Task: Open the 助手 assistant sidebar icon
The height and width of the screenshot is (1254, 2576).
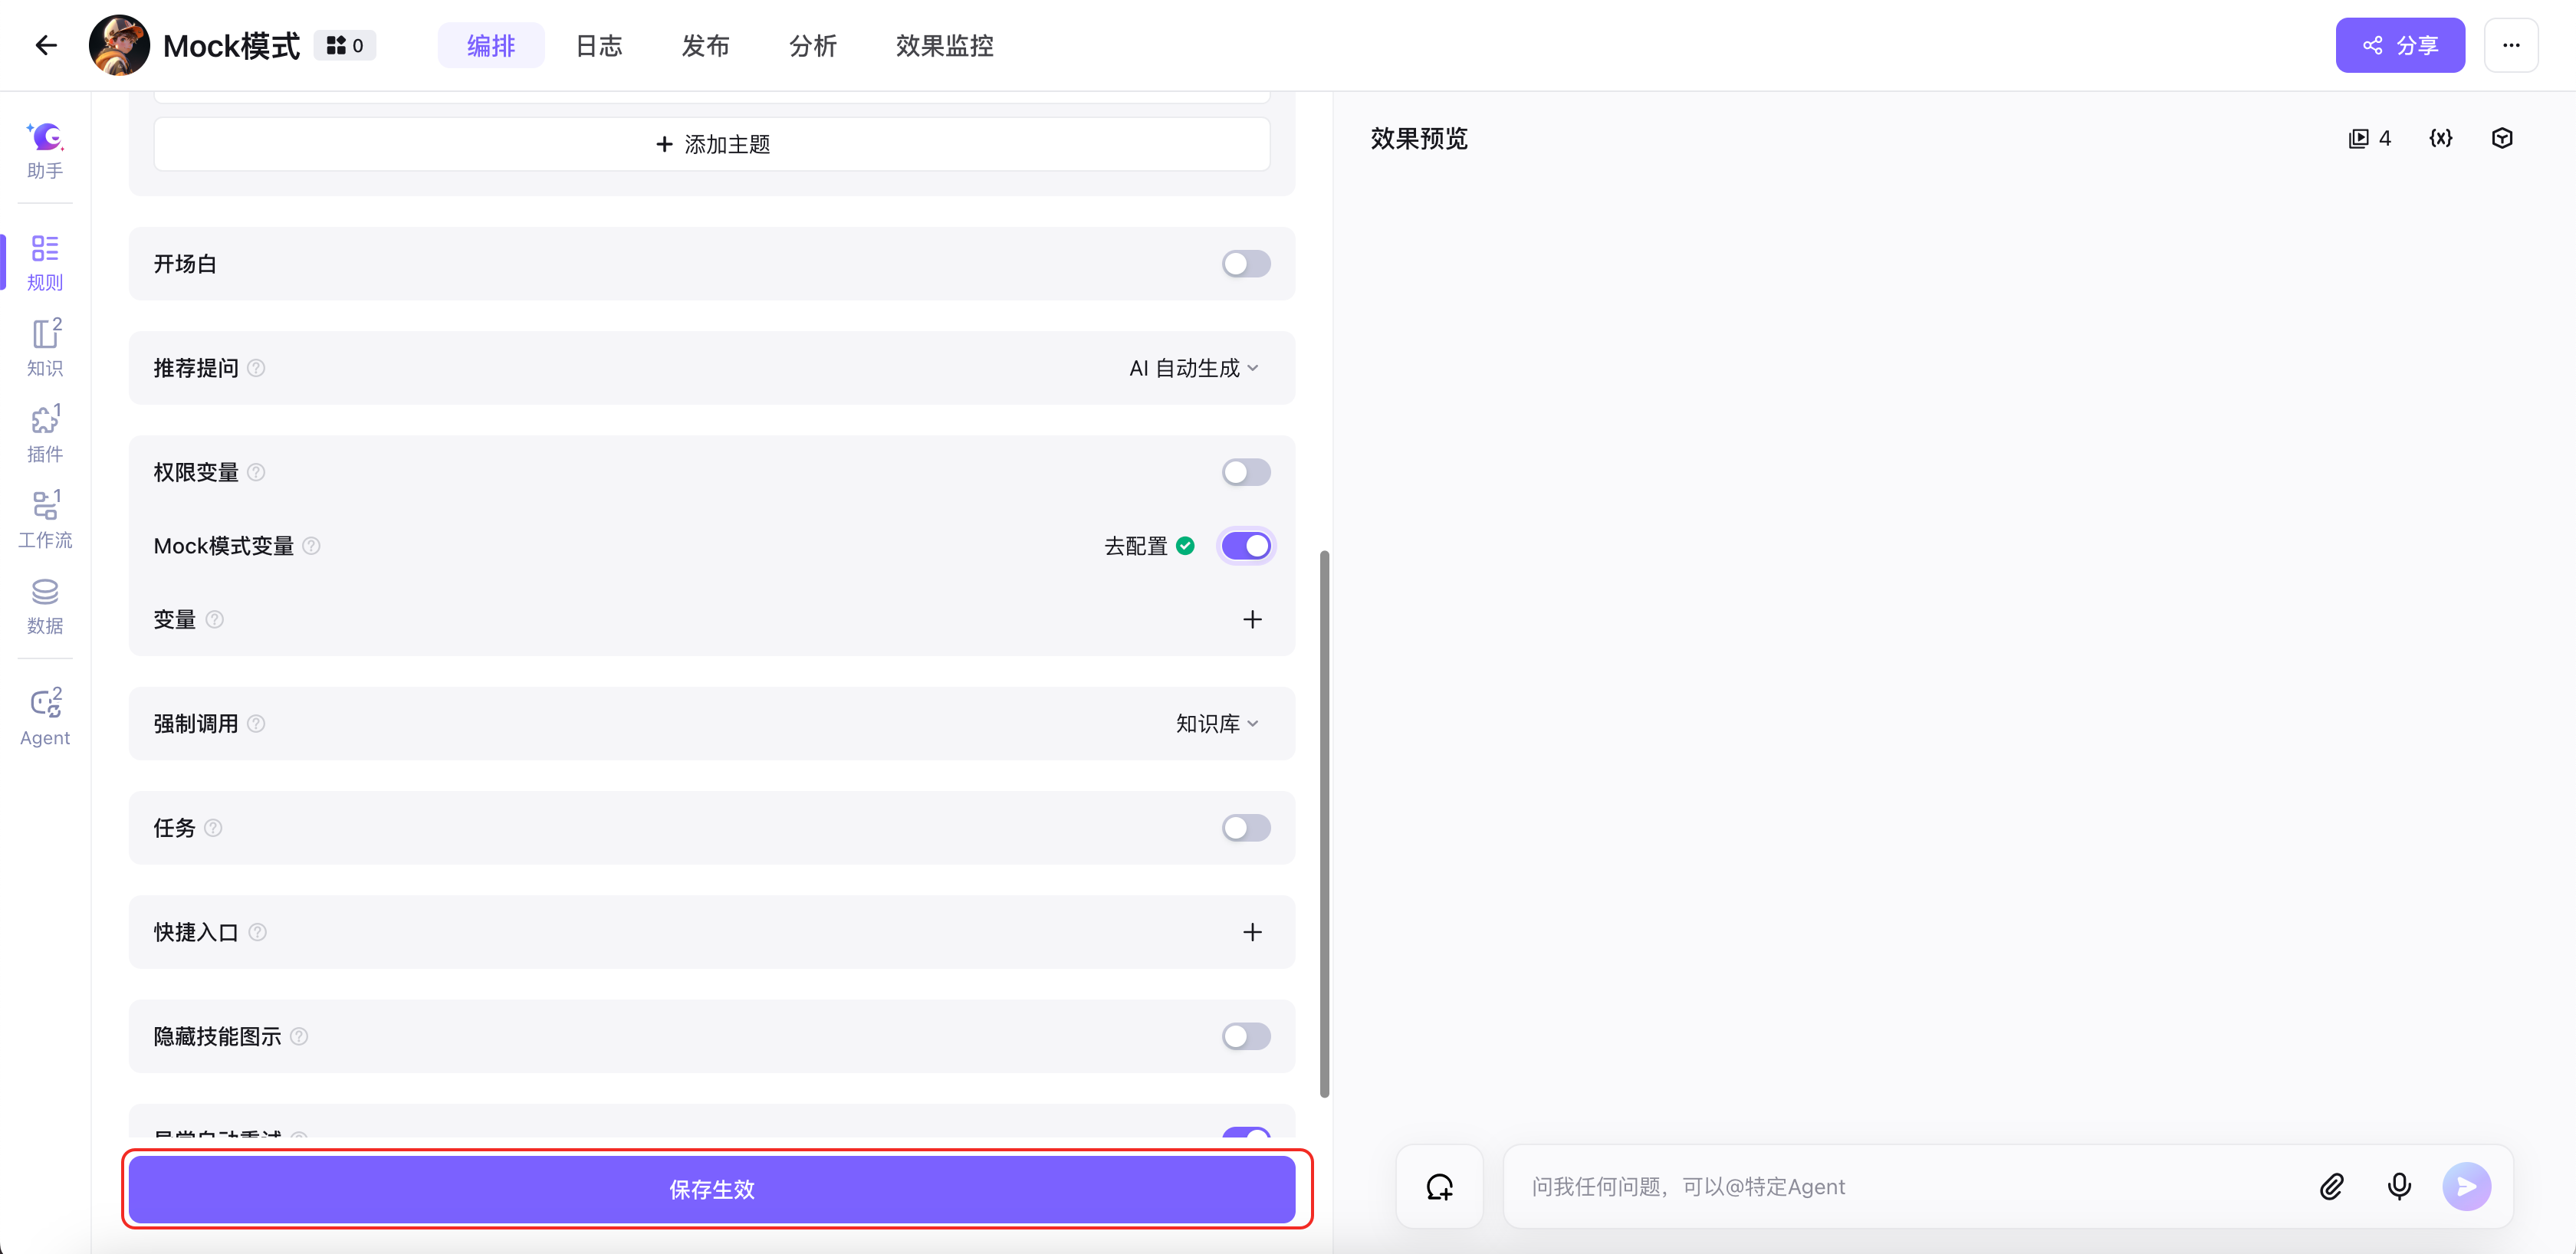Action: coord(45,150)
